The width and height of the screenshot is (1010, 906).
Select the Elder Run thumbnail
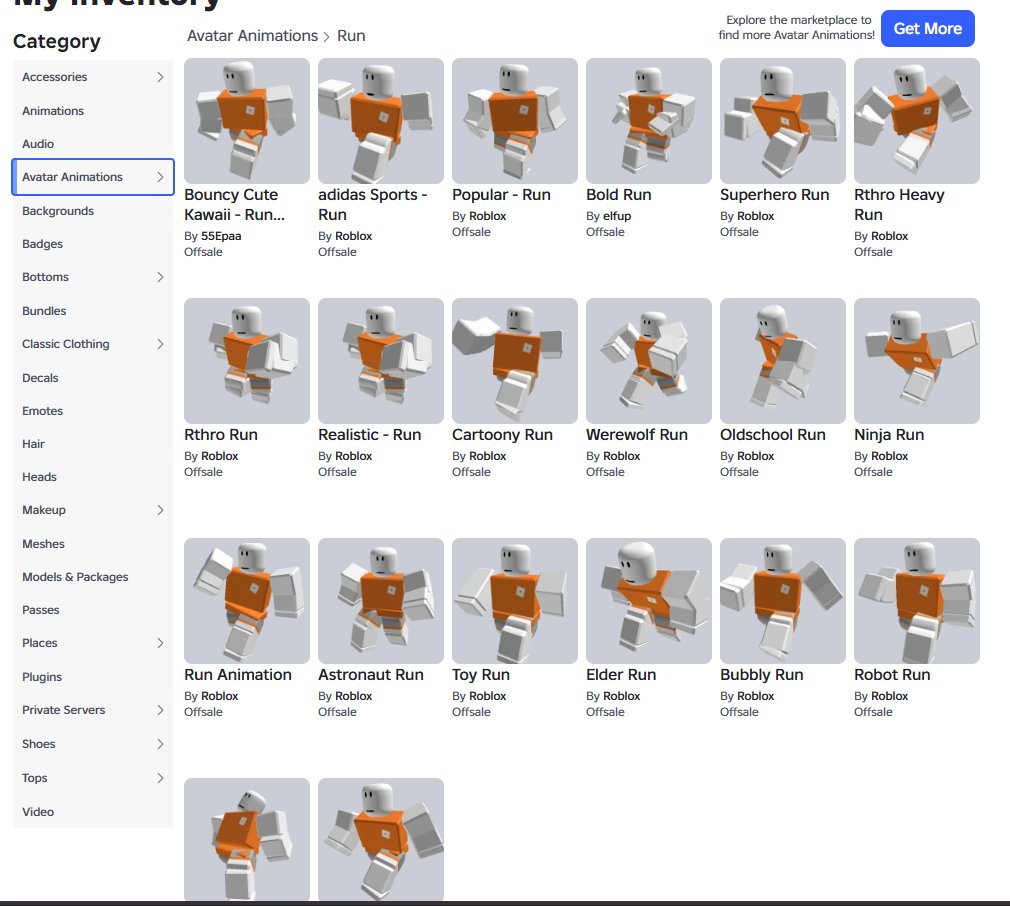[649, 601]
